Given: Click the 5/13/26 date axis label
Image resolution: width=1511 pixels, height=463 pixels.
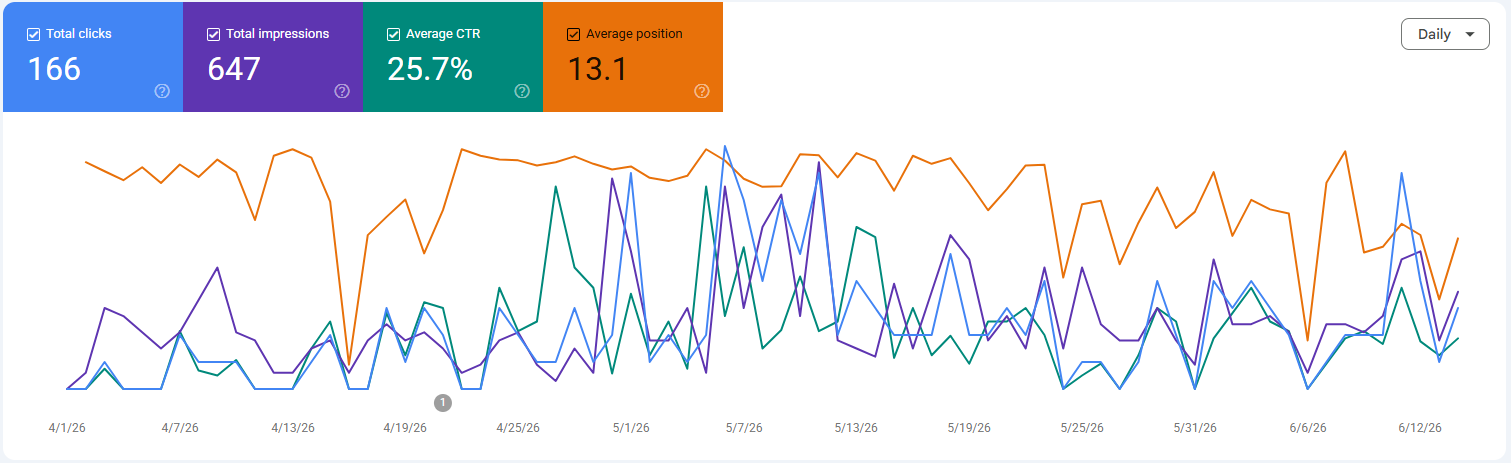Looking at the screenshot, I should [856, 428].
